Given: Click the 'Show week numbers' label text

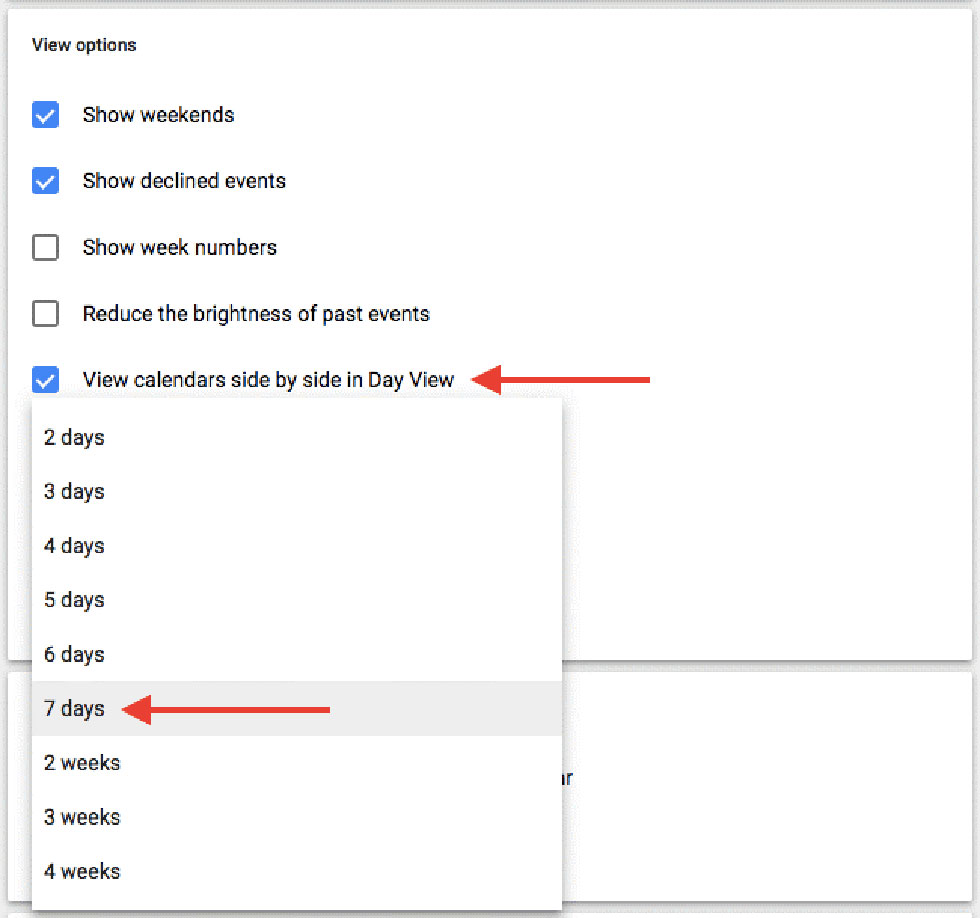Looking at the screenshot, I should [179, 247].
